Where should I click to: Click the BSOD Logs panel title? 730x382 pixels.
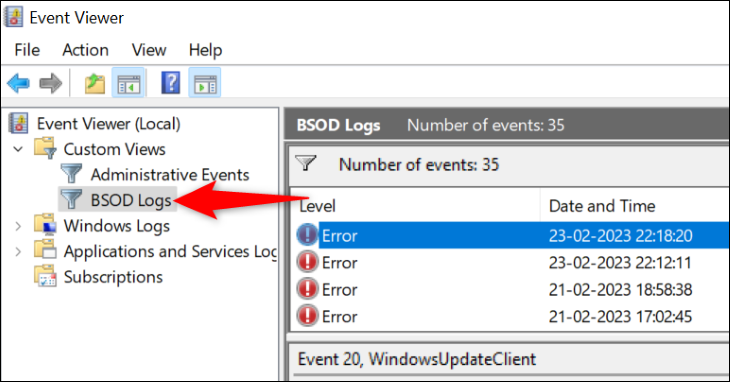338,125
